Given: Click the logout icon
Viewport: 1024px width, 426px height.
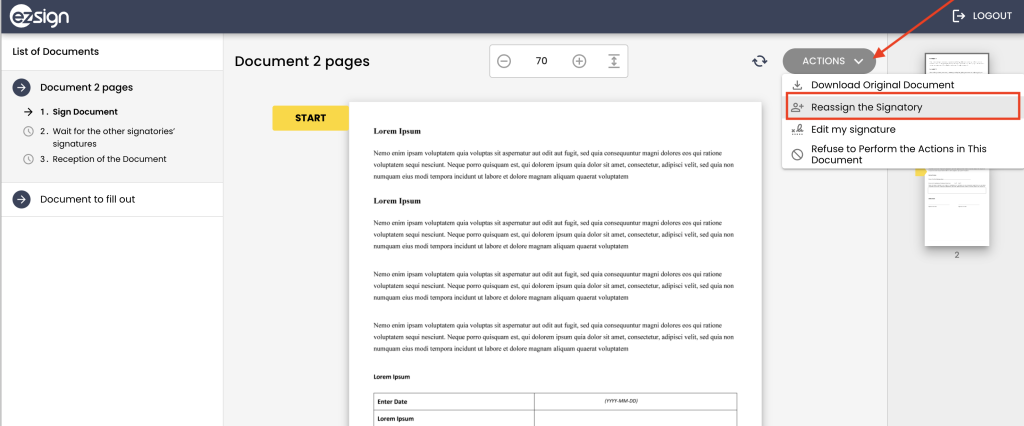Looking at the screenshot, I should tap(959, 16).
